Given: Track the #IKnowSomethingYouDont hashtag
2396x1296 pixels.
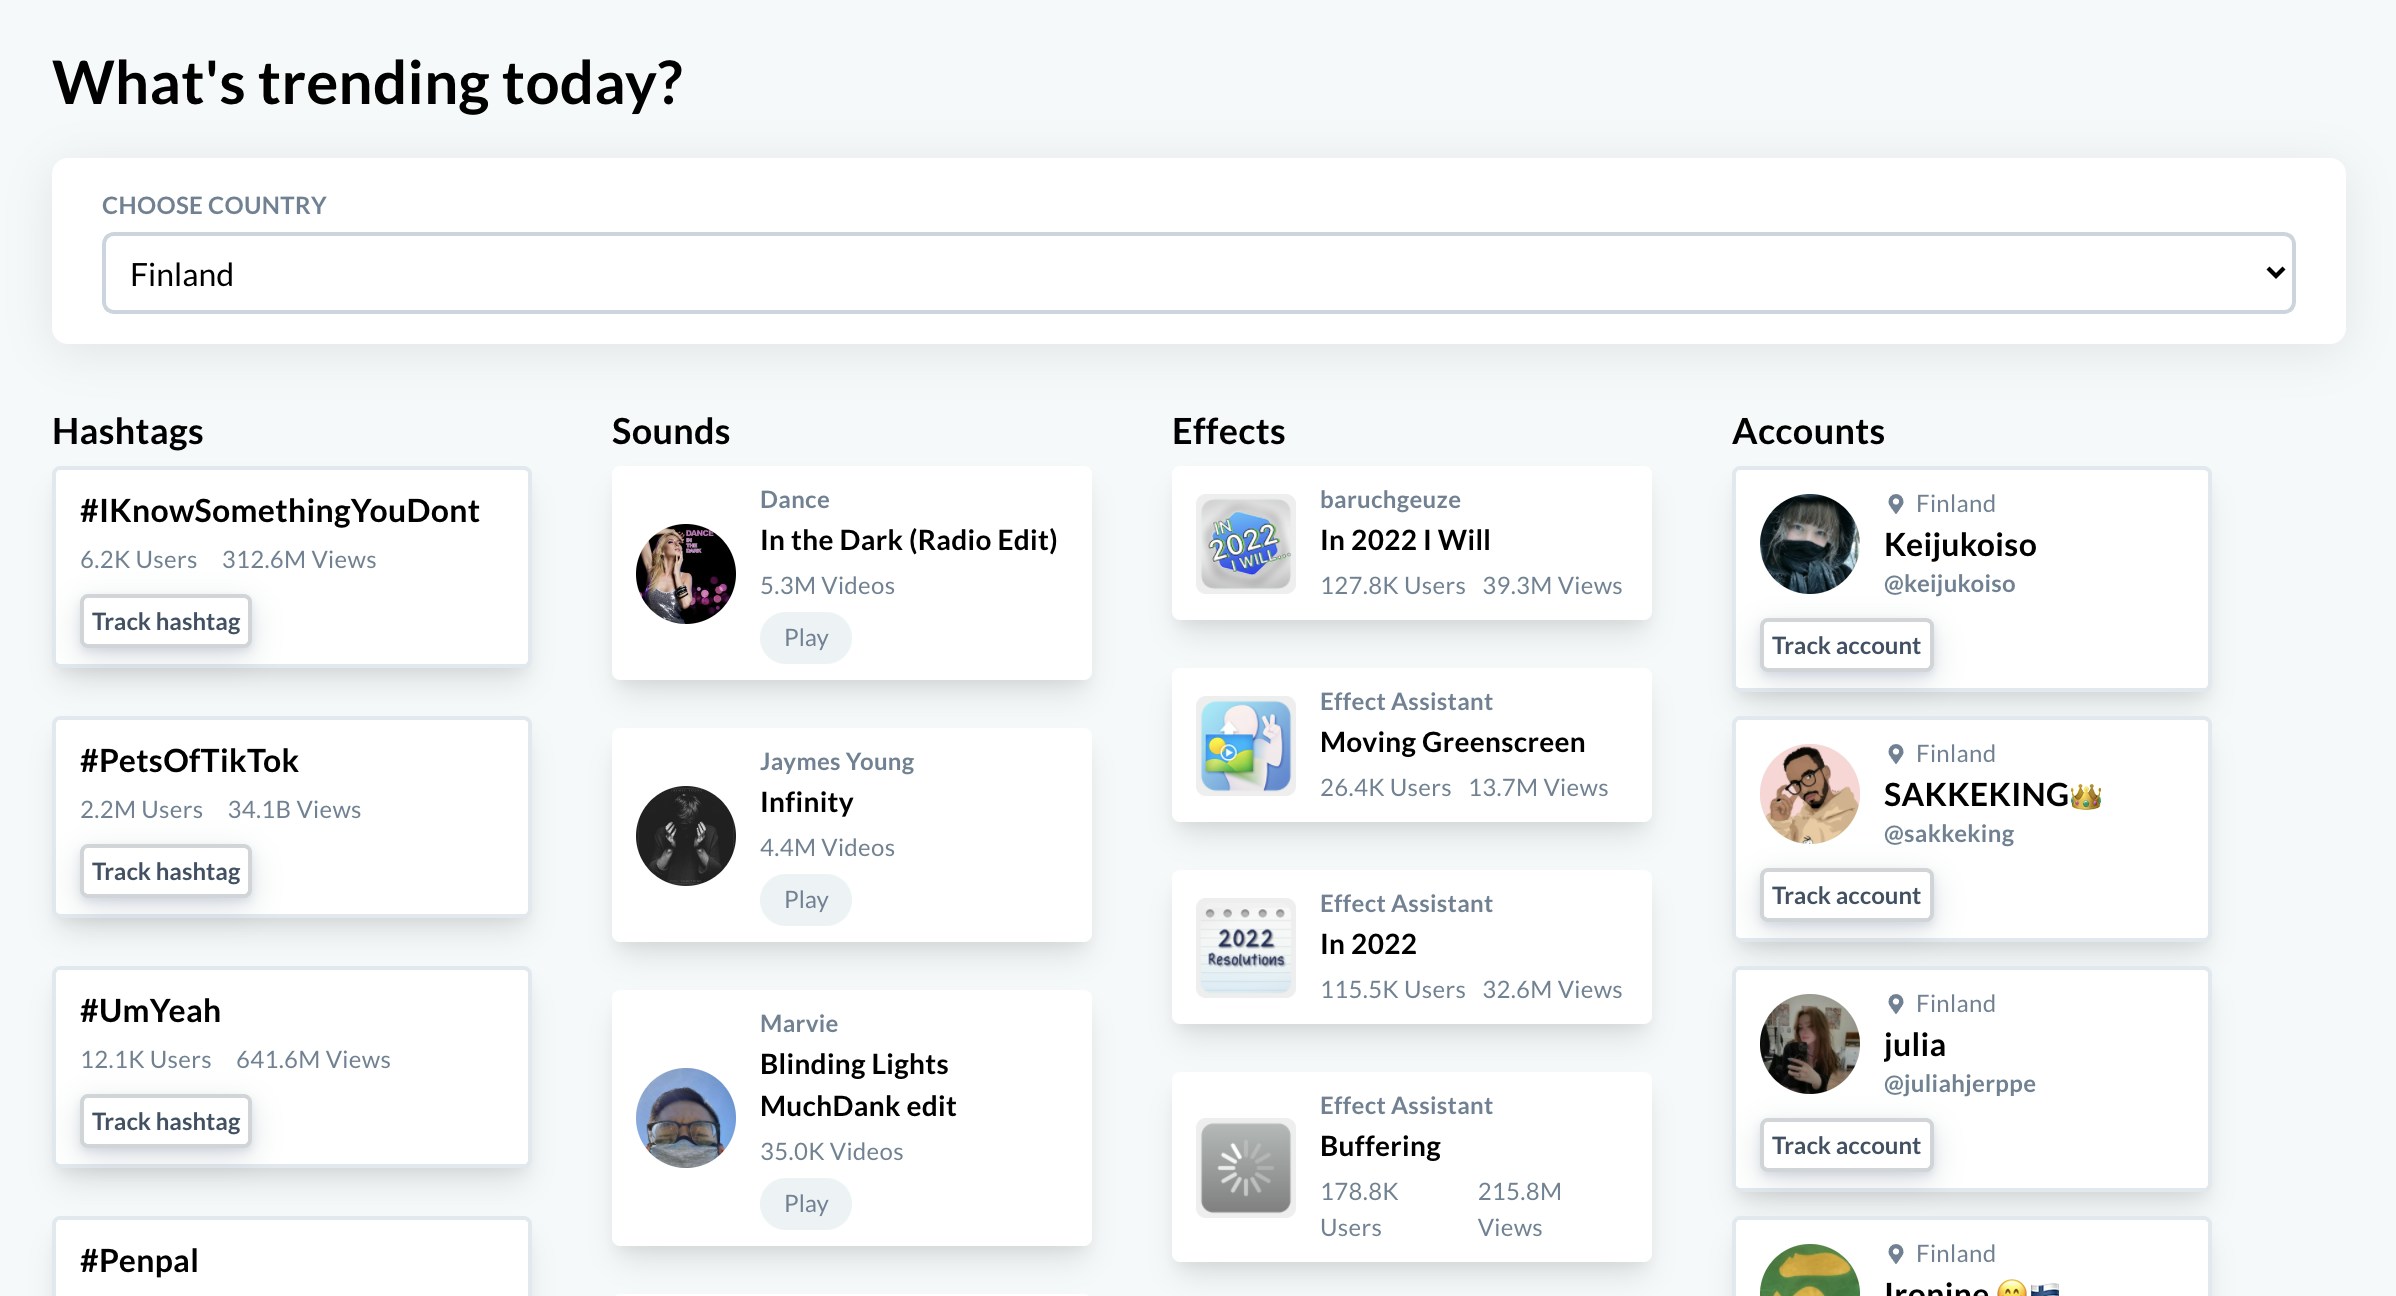Looking at the screenshot, I should (166, 622).
